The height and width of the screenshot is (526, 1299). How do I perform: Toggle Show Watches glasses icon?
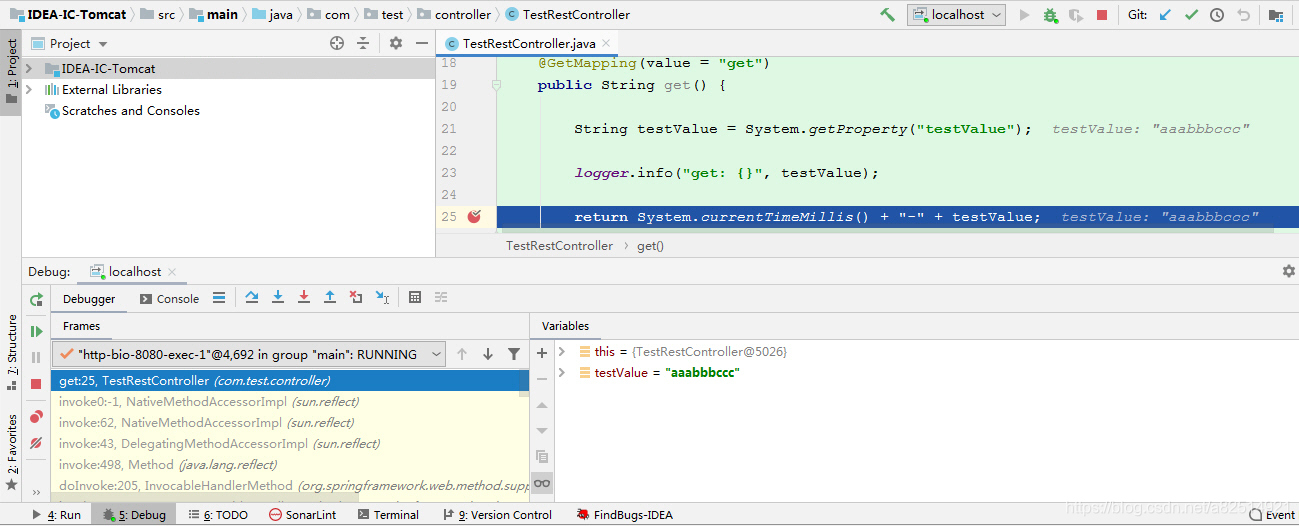[542, 483]
